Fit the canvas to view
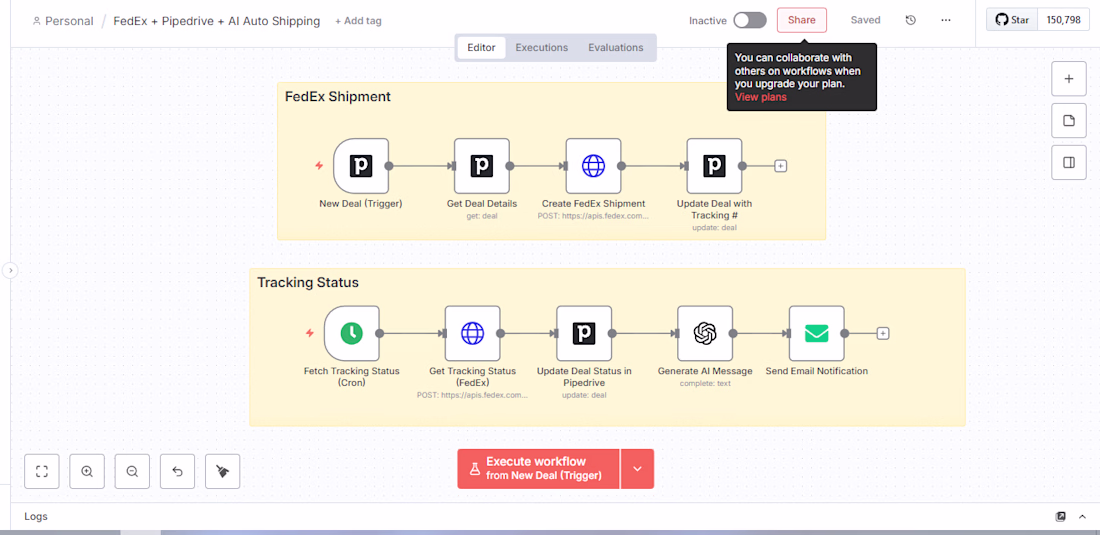 (42, 471)
